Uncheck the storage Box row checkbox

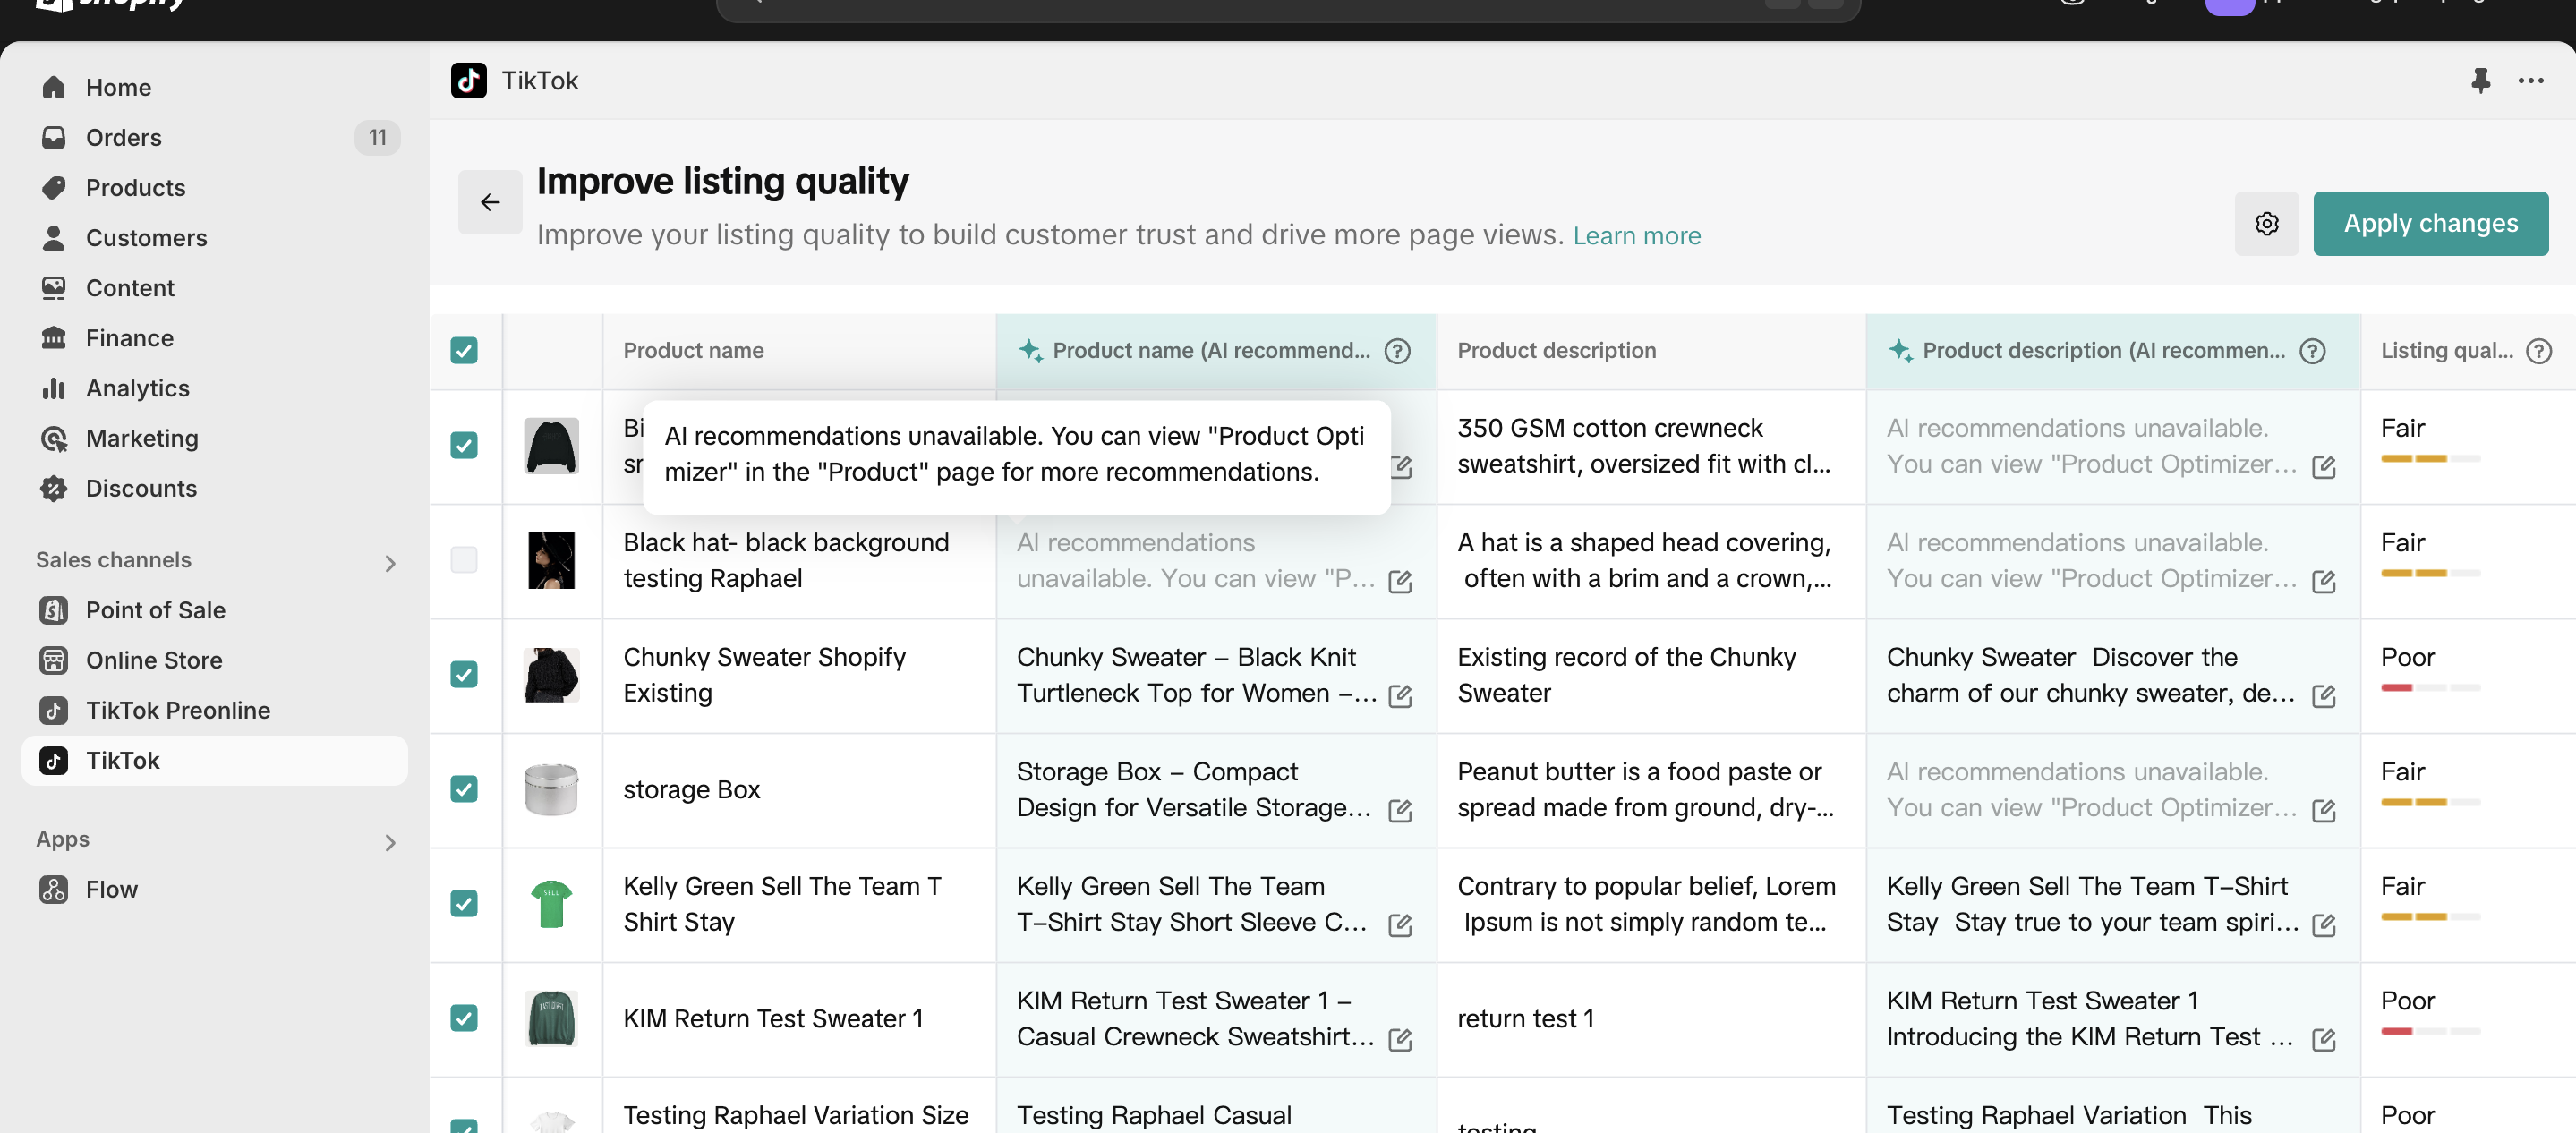(x=464, y=789)
